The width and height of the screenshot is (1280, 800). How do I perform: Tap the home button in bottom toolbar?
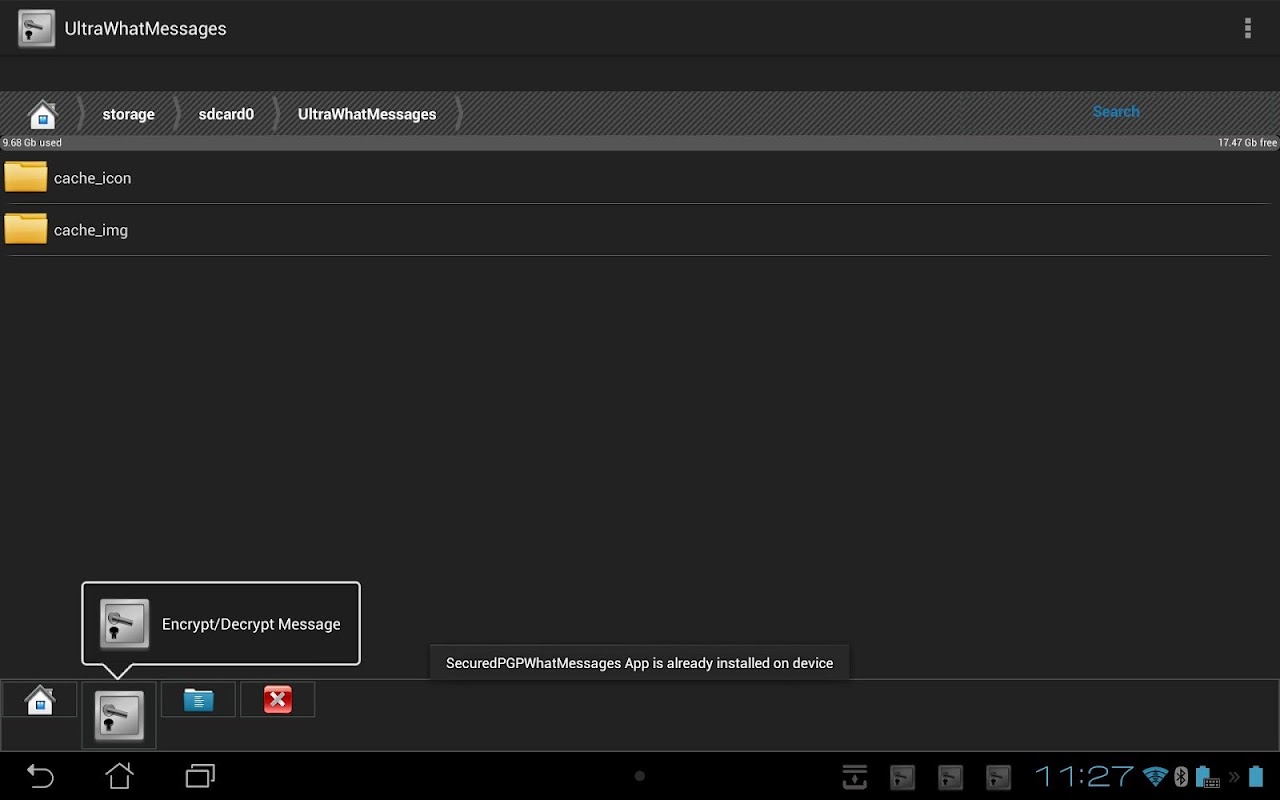pyautogui.click(x=39, y=700)
